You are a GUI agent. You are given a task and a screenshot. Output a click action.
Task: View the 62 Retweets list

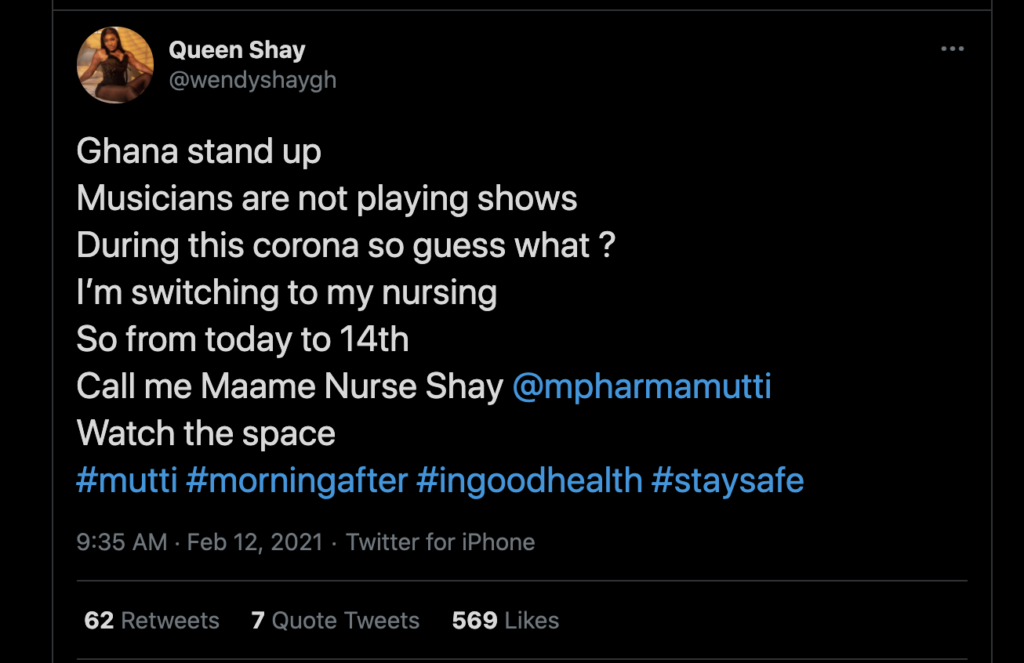pos(151,620)
